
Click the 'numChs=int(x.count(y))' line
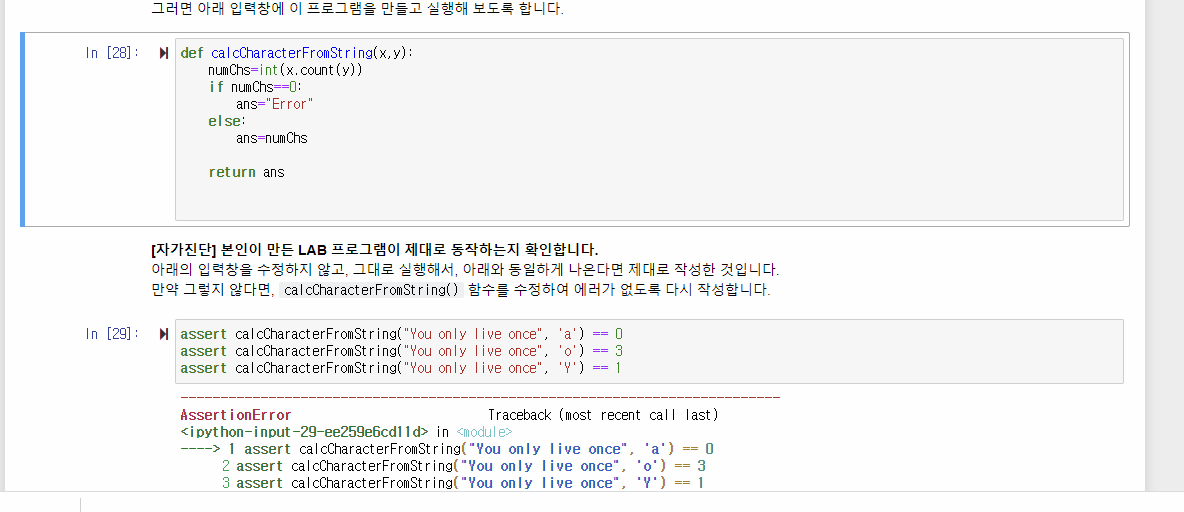[x=285, y=70]
